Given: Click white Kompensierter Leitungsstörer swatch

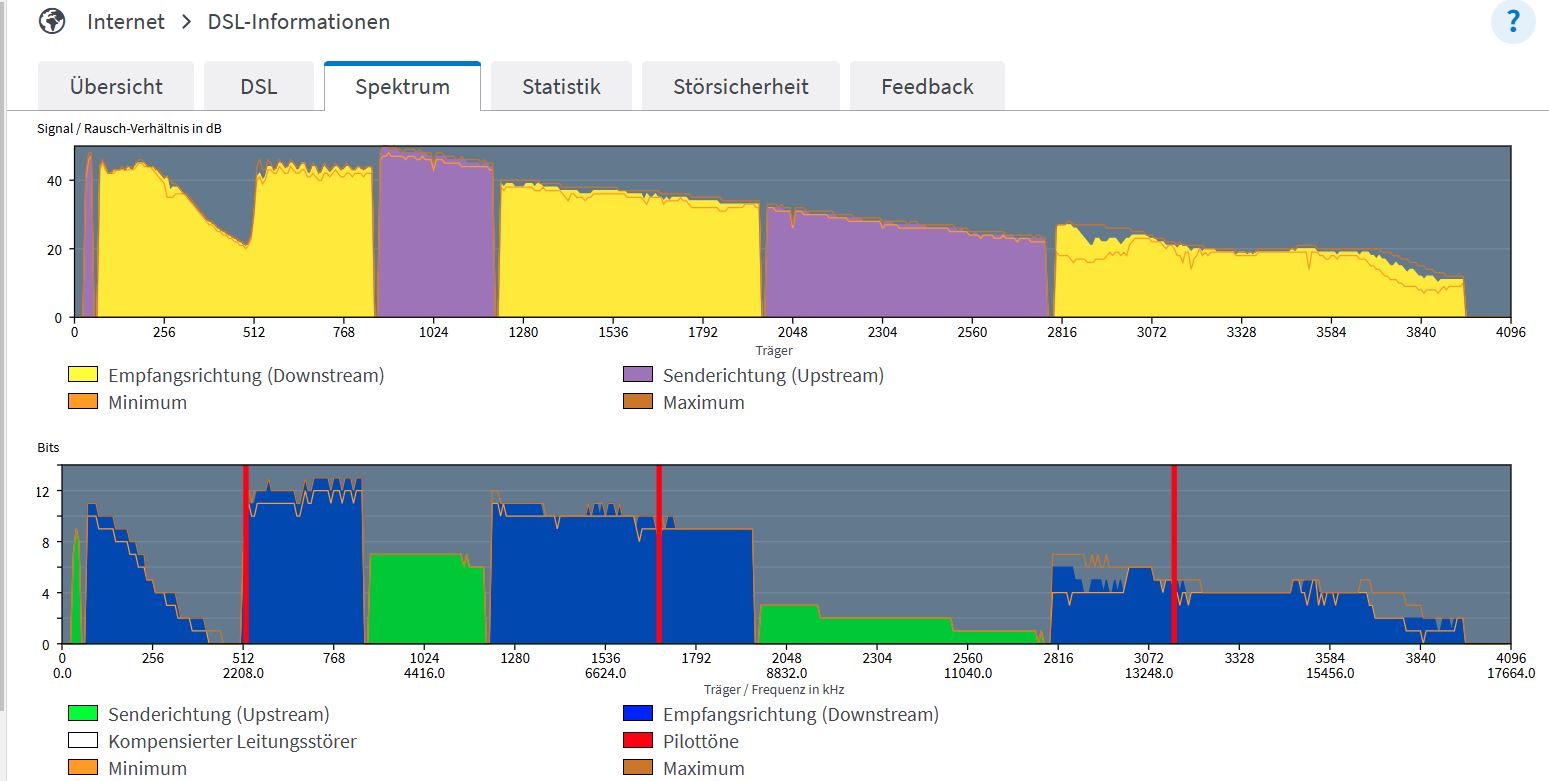Looking at the screenshot, I should (x=83, y=741).
